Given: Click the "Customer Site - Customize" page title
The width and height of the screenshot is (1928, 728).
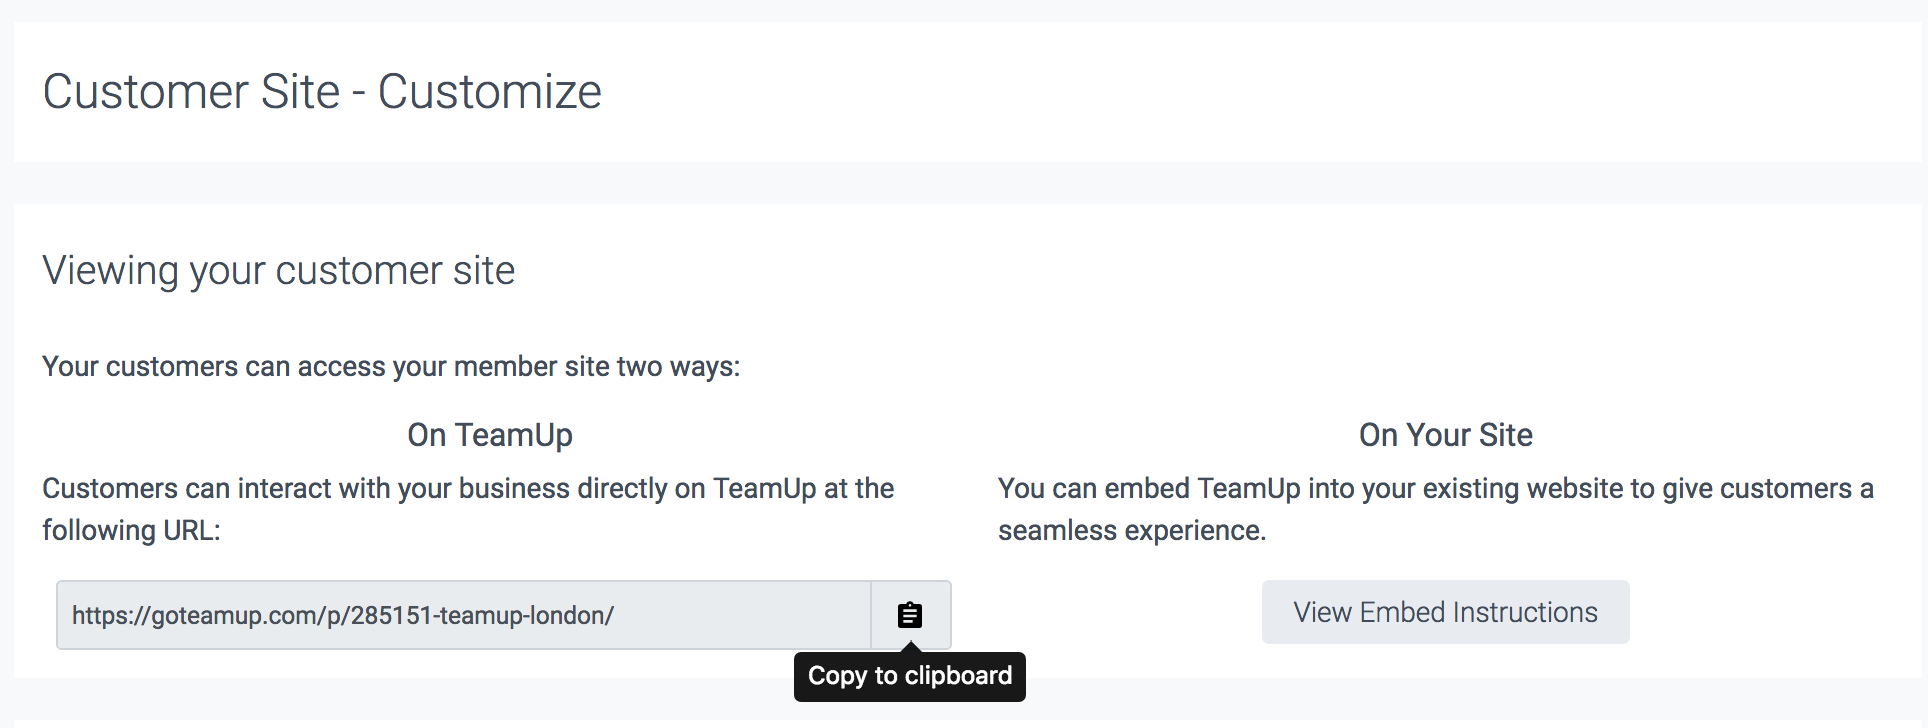Looking at the screenshot, I should click(322, 92).
